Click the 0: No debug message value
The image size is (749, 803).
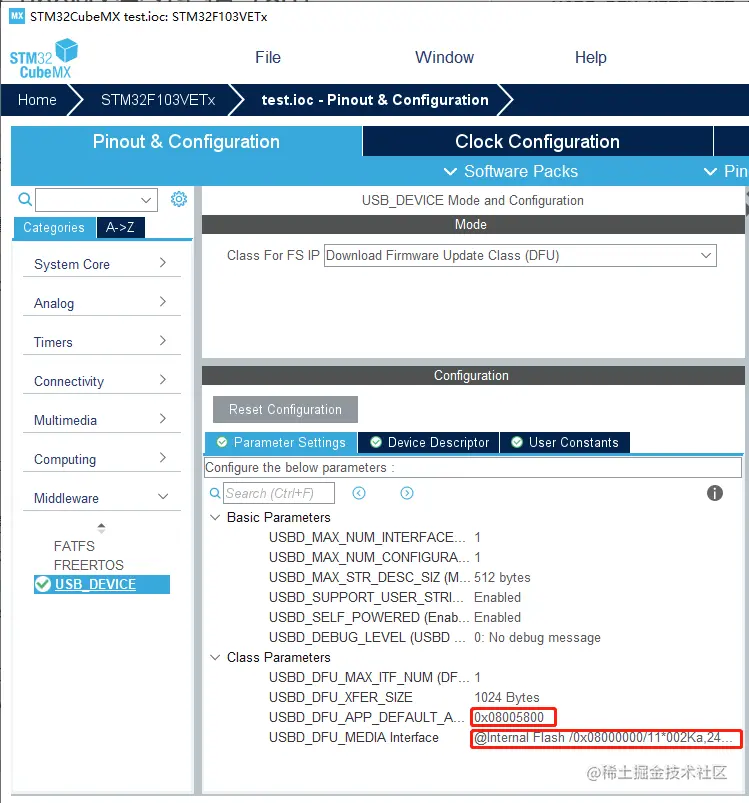point(537,637)
